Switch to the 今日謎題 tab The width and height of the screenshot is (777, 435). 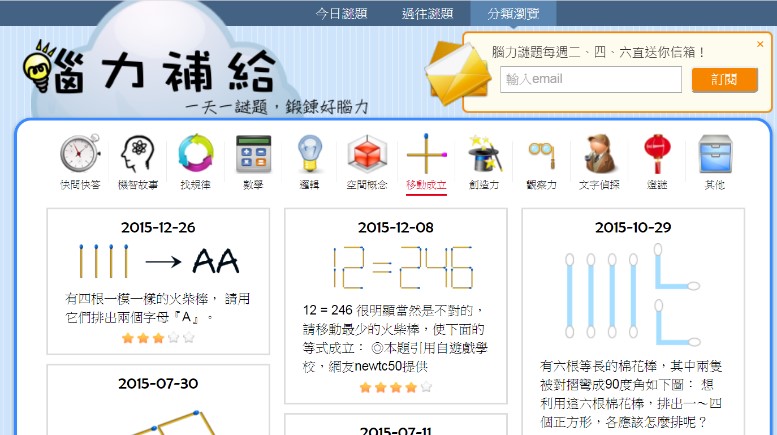click(x=341, y=13)
